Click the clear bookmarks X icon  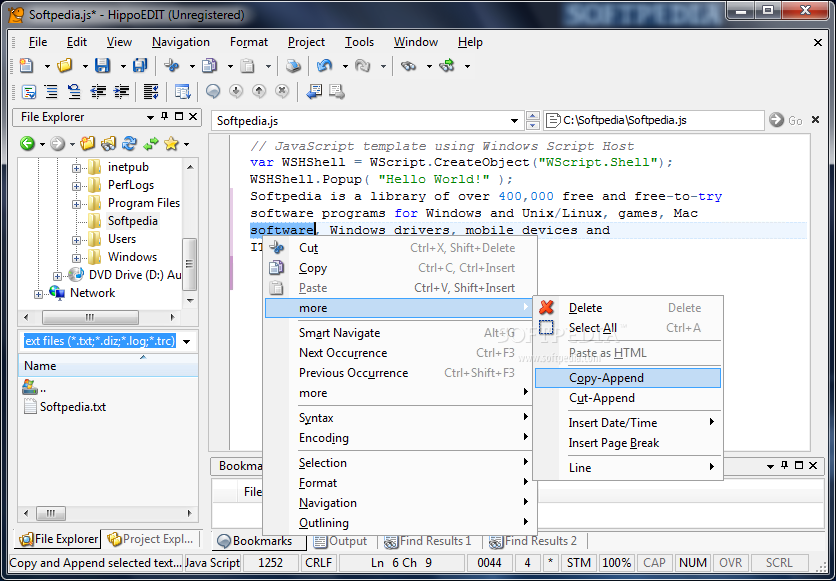pos(282,92)
